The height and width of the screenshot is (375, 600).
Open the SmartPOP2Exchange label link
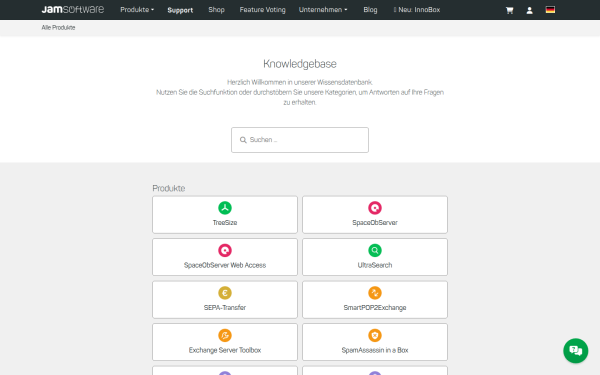point(375,308)
